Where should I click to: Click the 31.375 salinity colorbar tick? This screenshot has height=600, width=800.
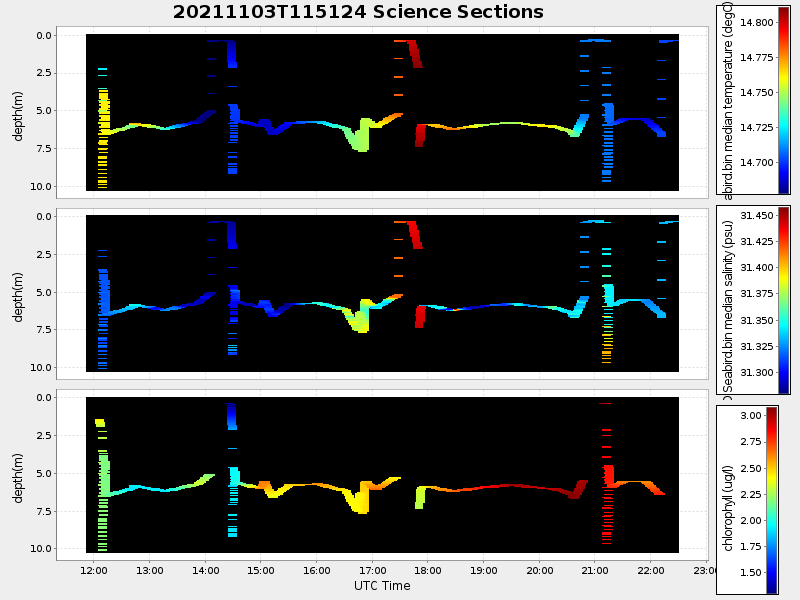coord(757,294)
